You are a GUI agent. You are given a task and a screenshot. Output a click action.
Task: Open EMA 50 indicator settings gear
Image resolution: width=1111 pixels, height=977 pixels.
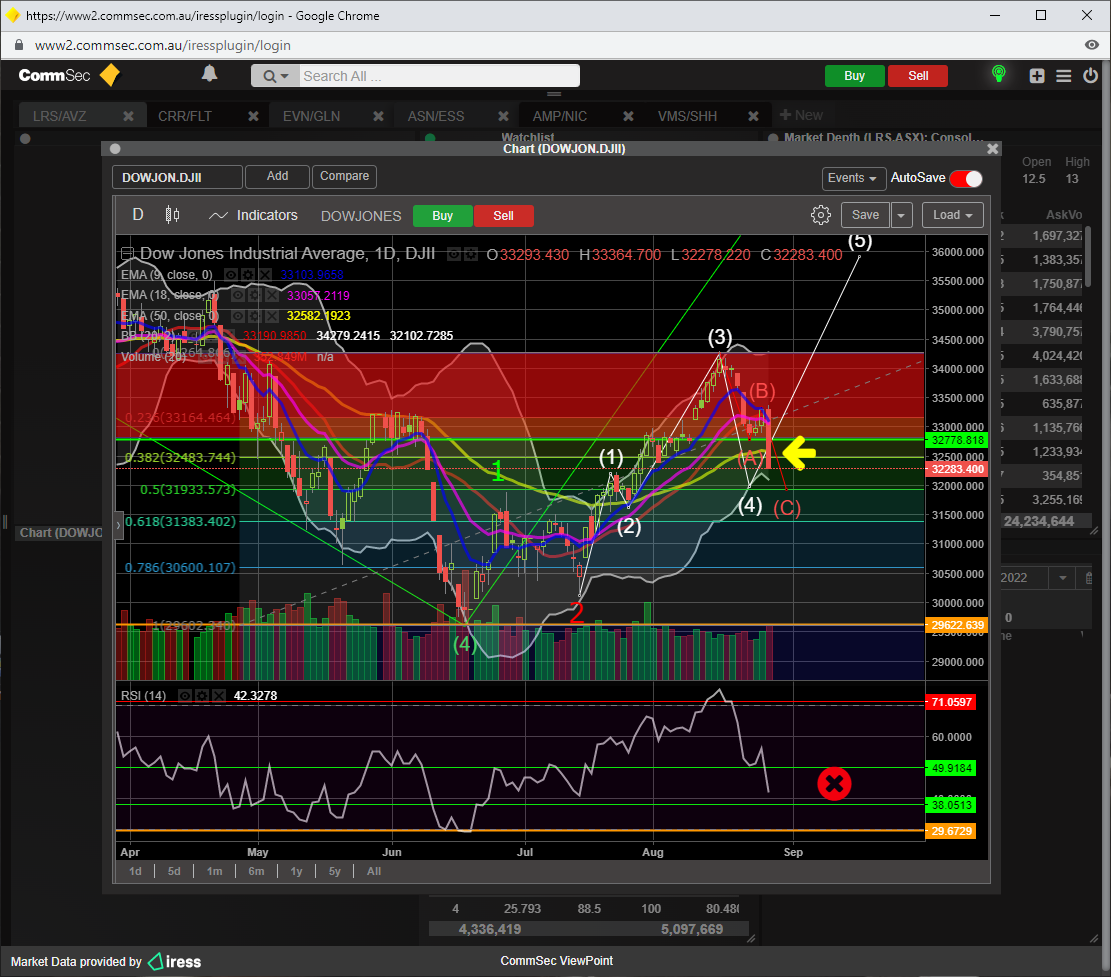255,316
